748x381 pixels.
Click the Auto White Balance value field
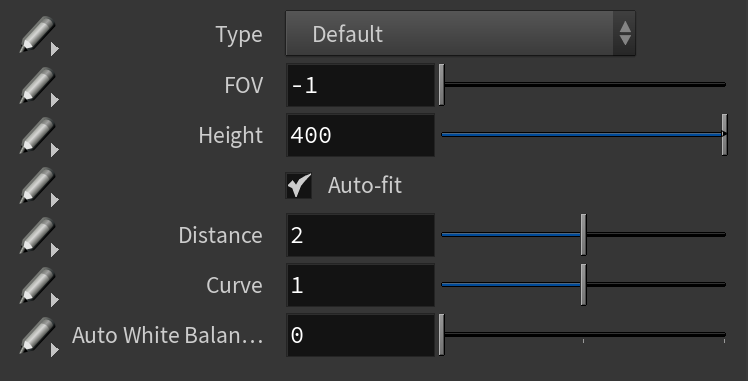click(x=361, y=336)
